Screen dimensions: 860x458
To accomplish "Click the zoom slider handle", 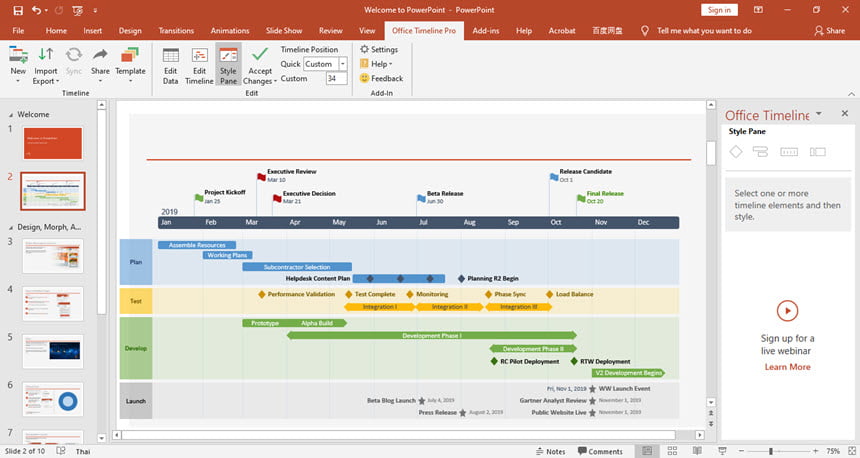I will 771,451.
